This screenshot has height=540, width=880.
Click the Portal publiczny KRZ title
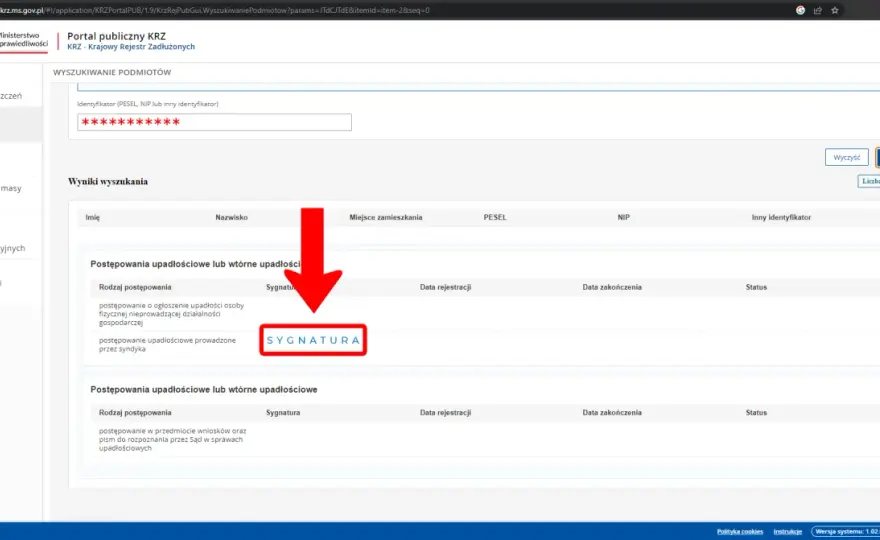tap(117, 36)
